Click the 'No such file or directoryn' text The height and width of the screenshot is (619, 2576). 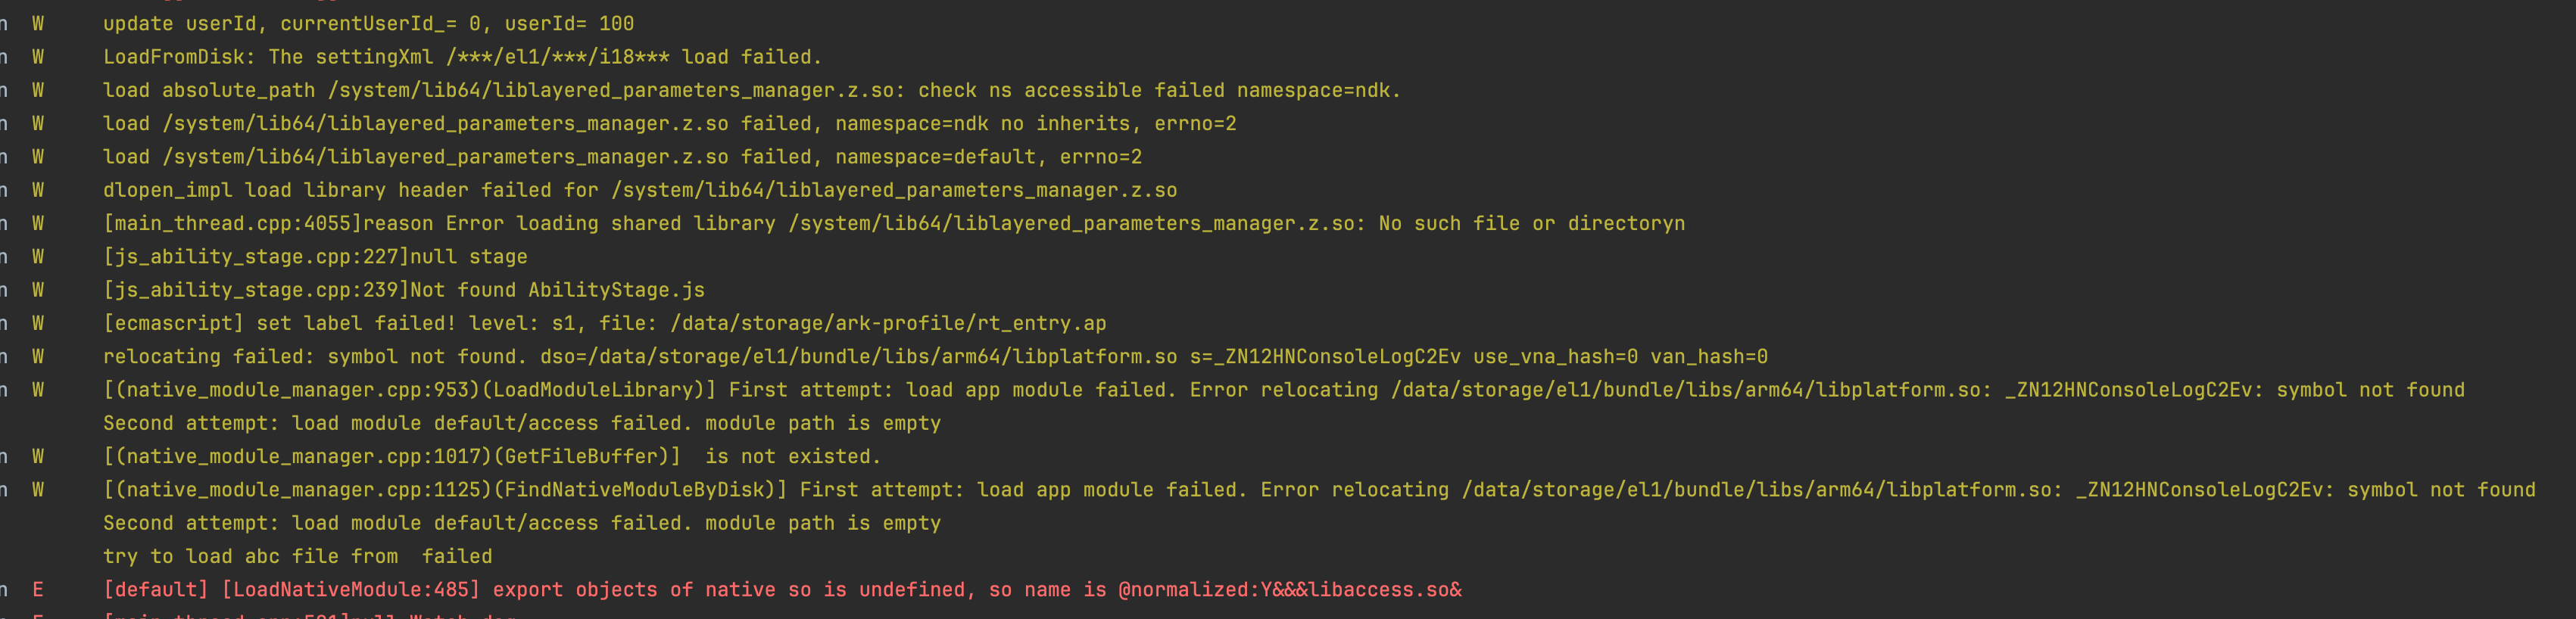tap(1531, 223)
